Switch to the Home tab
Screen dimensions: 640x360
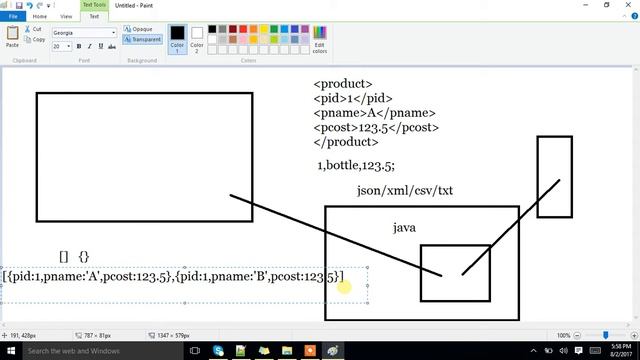point(40,16)
